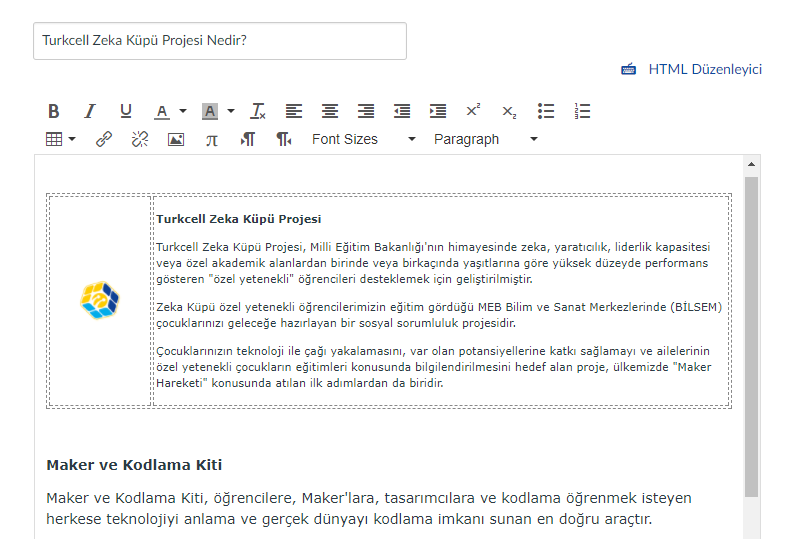Click the keyboard icon beside HTML Düzenleyici

(x=629, y=69)
